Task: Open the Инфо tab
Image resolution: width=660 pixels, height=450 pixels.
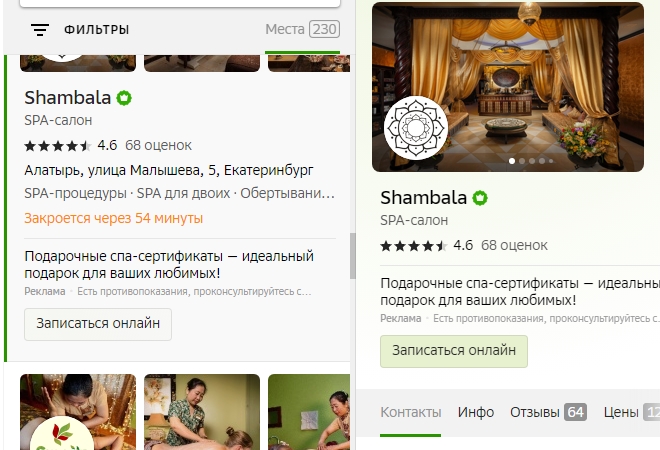Action: 476,412
